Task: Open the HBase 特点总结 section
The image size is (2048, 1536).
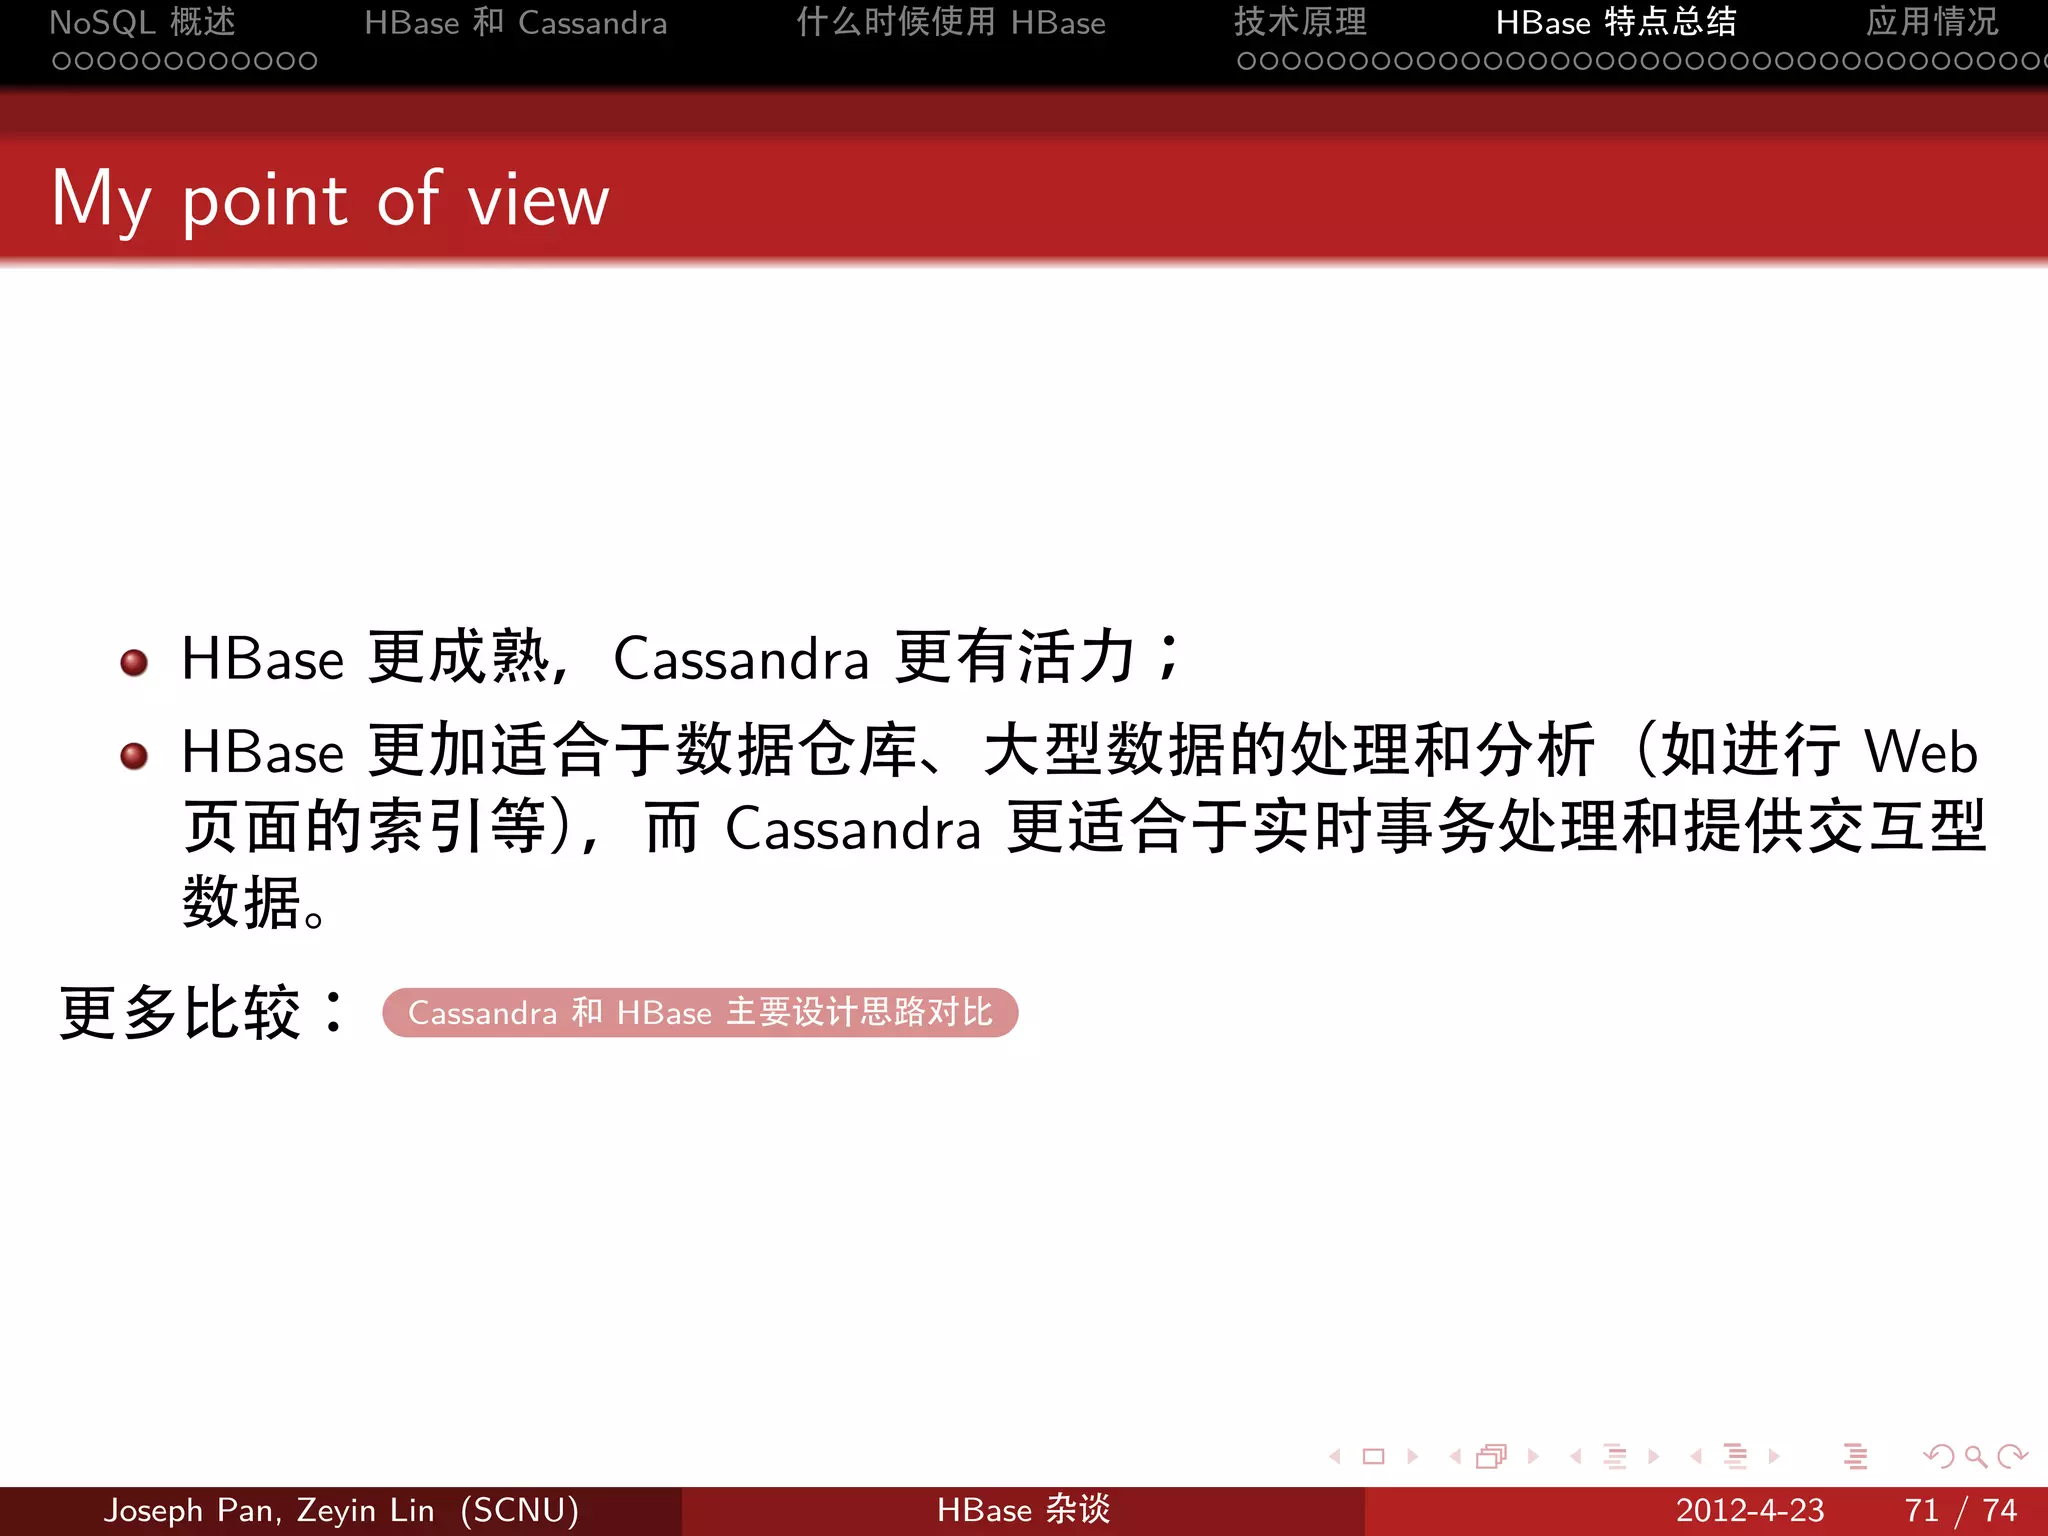Action: 1616,22
